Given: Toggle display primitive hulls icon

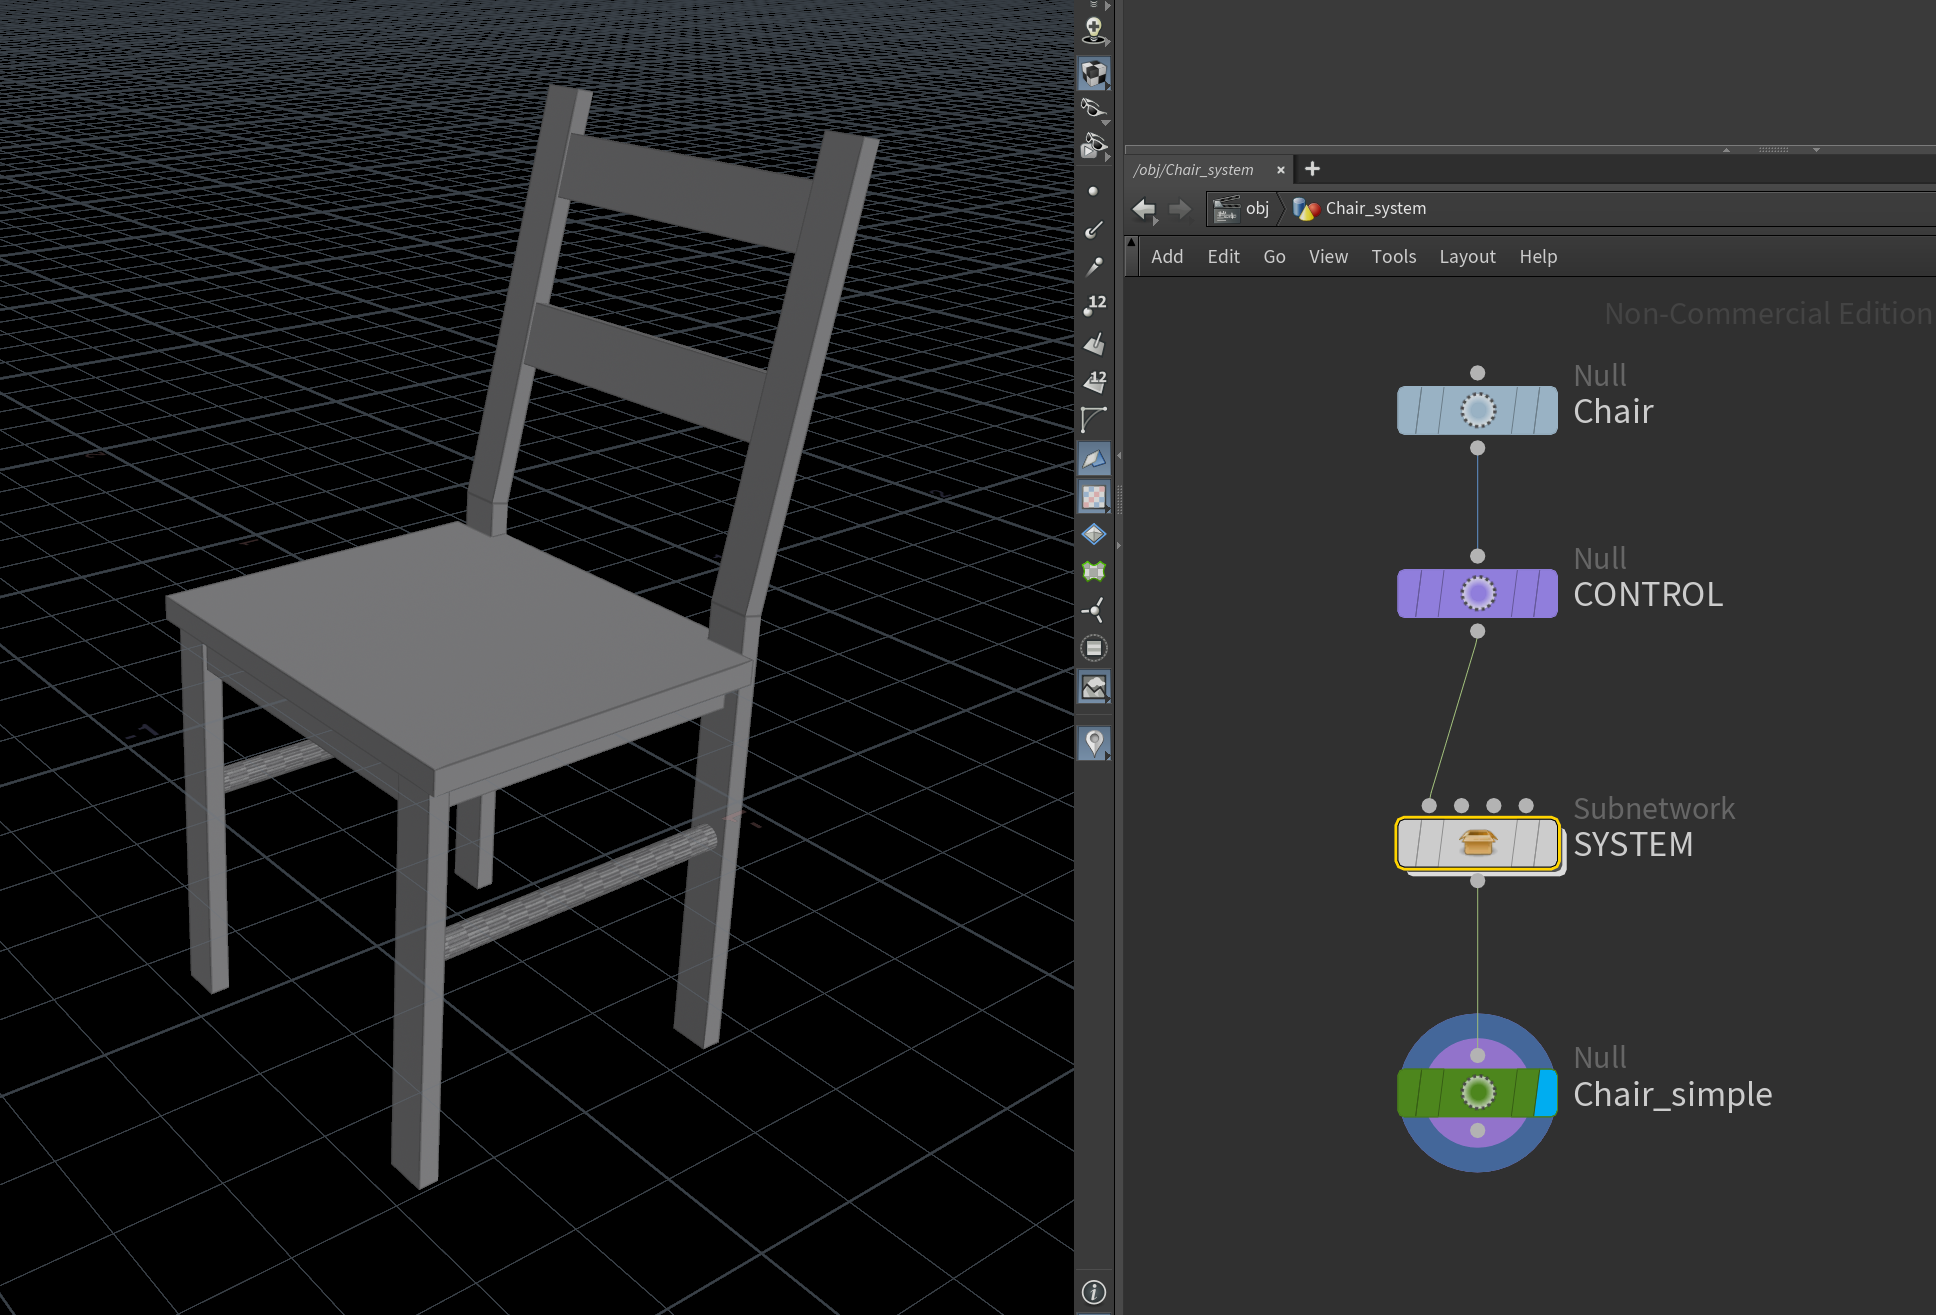Looking at the screenshot, I should 1094,419.
